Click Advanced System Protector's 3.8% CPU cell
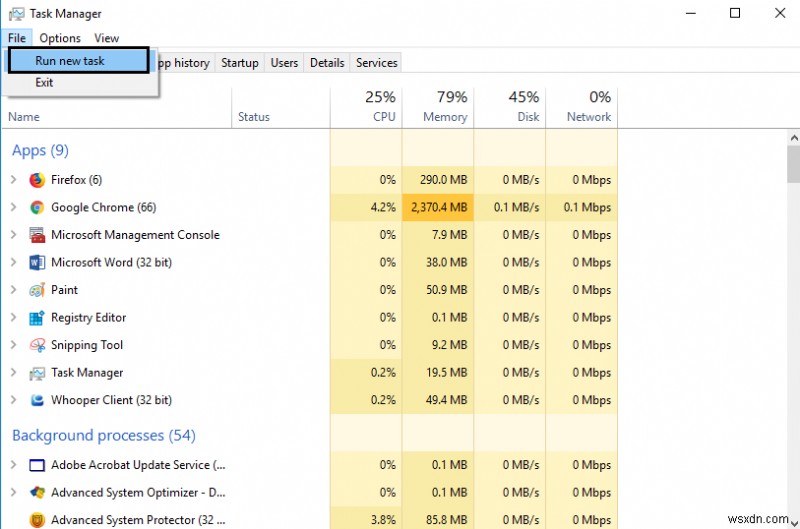The height and width of the screenshot is (529, 800). coord(366,520)
